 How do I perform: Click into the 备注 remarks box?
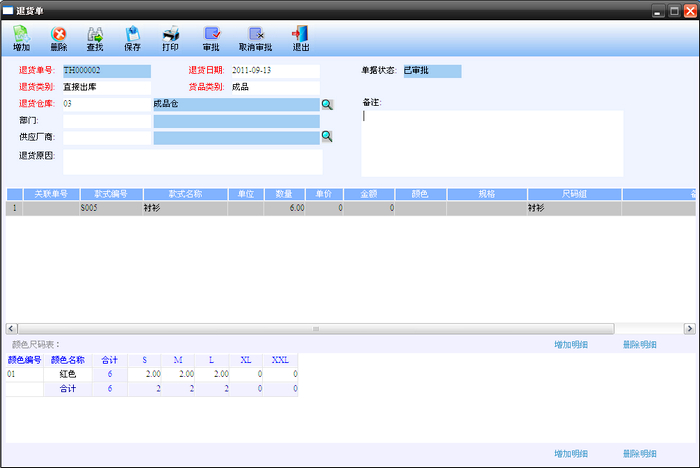[x=491, y=143]
